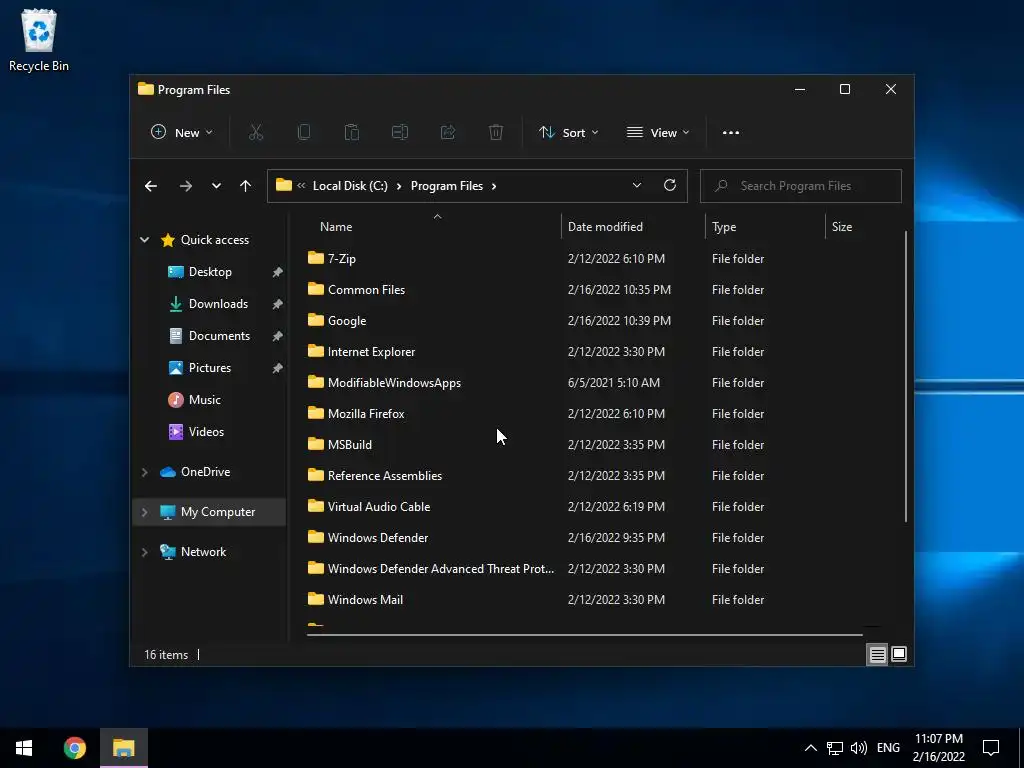The width and height of the screenshot is (1024, 768).
Task: Open the View dropdown menu
Action: 658,133
